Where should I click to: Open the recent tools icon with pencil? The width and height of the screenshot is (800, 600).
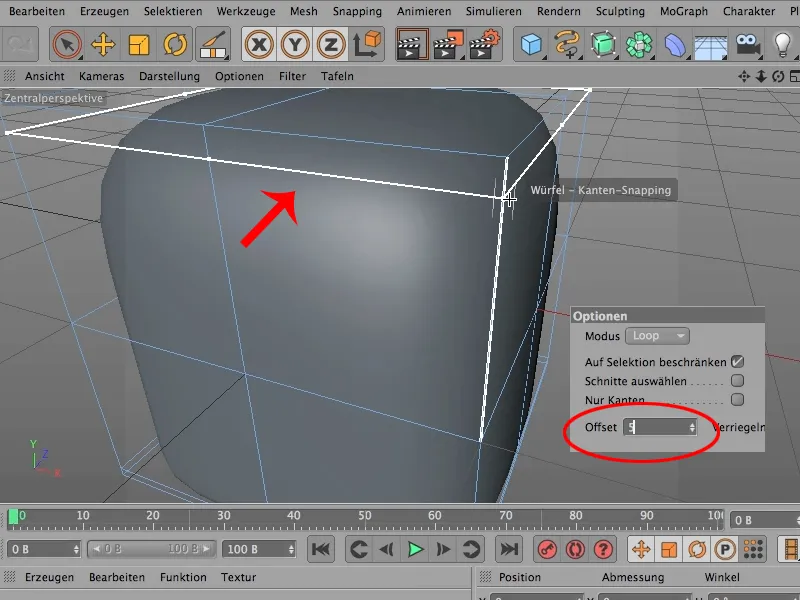click(x=213, y=44)
